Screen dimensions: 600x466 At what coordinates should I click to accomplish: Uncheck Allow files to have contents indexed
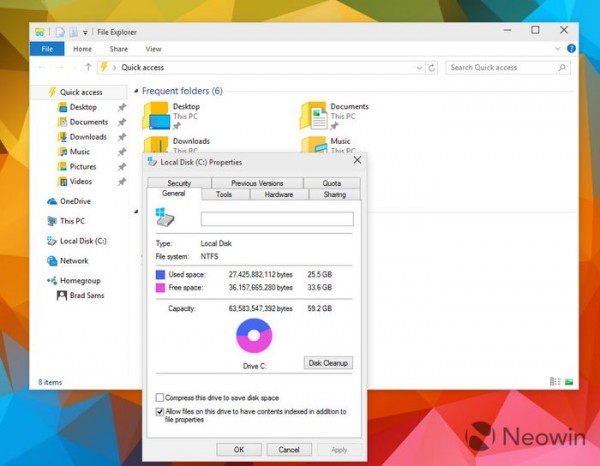160,412
